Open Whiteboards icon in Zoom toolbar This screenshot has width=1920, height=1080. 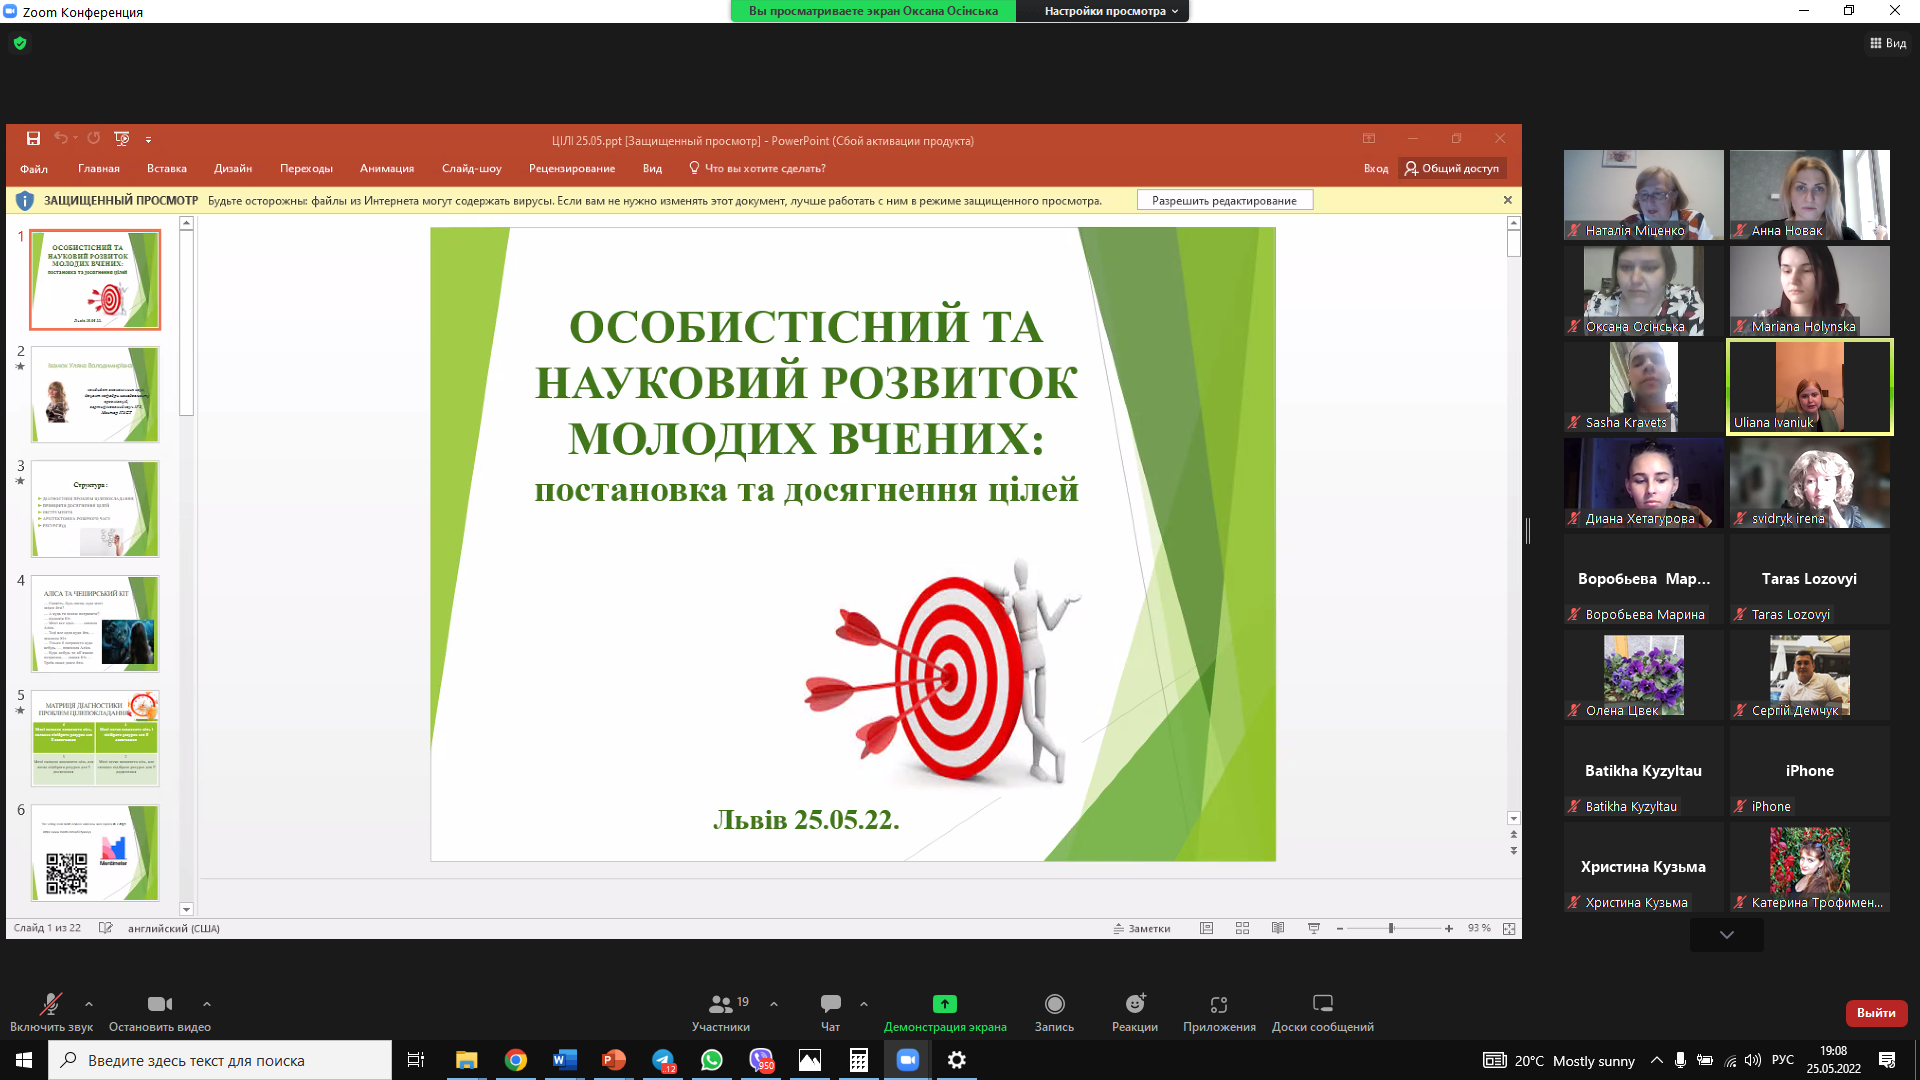(1322, 1004)
